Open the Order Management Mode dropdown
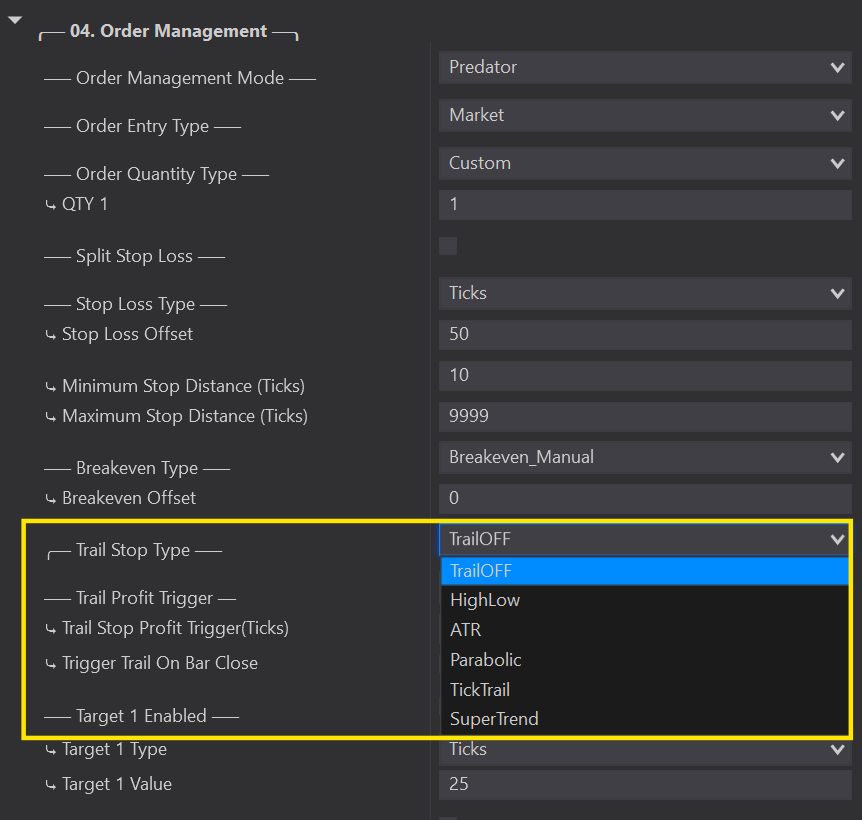Viewport: 862px width, 820px height. tap(644, 68)
